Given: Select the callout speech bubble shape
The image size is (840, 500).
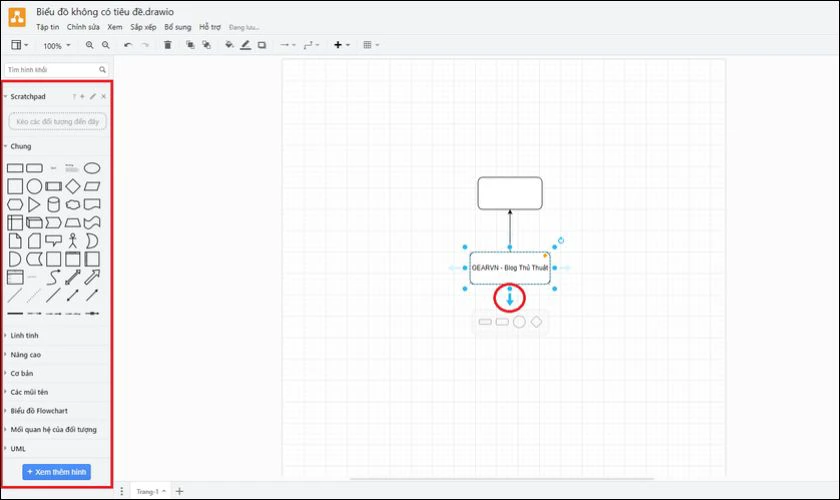Looking at the screenshot, I should (x=54, y=241).
